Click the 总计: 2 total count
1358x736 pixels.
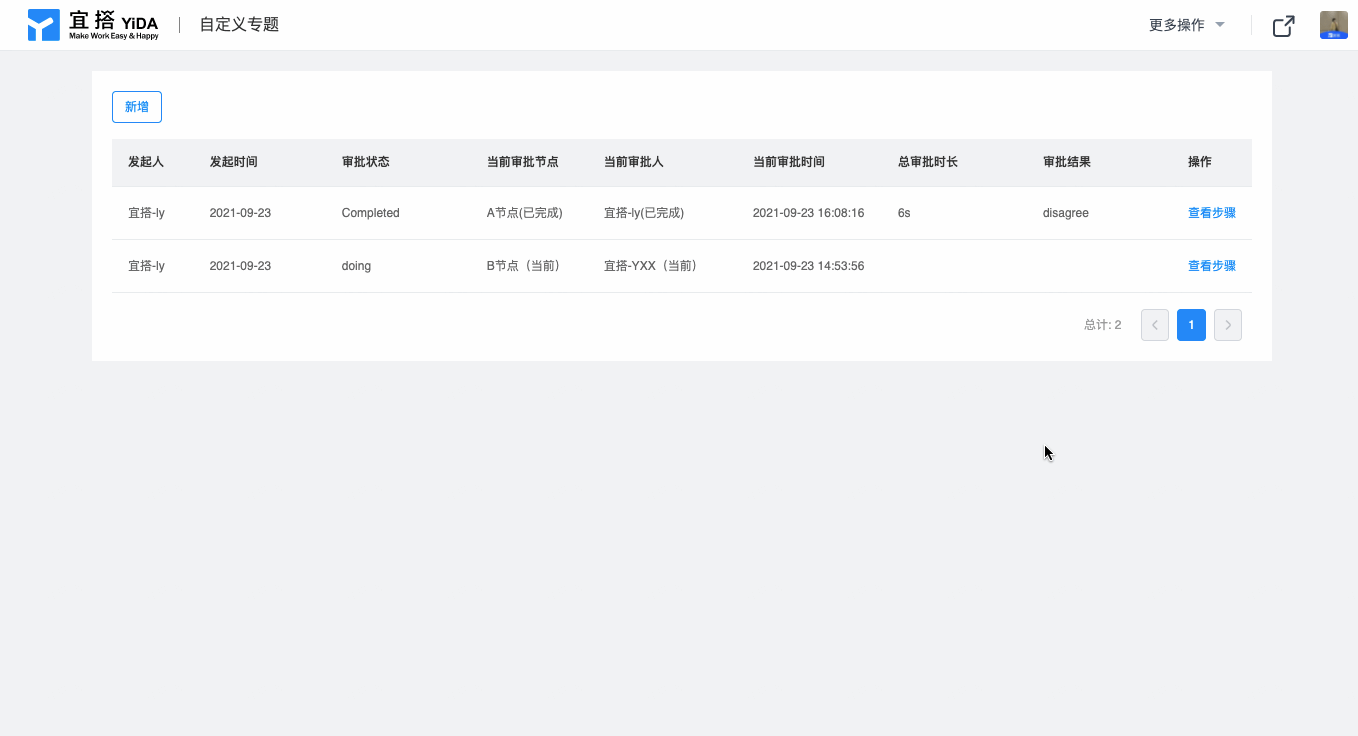coord(1102,325)
